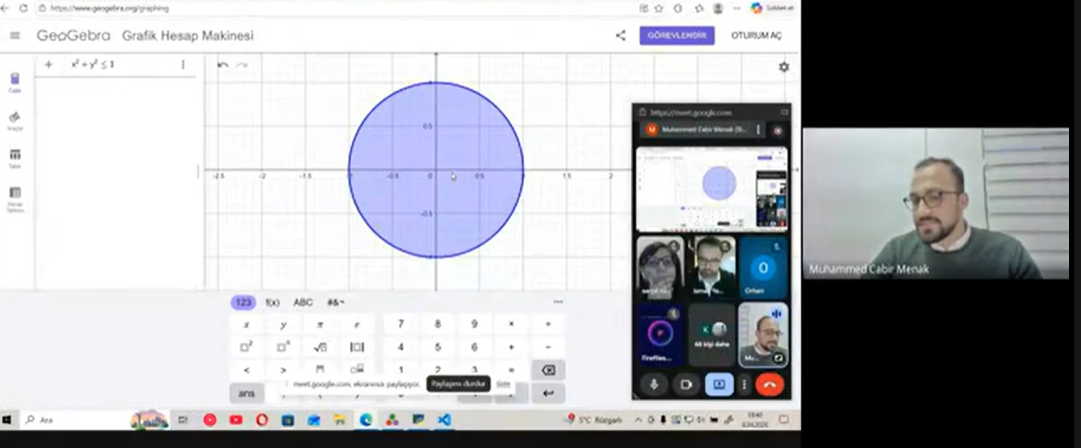This screenshot has width=1081, height=448.
Task: Open the Cebir (Algebra) view in the sidebar
Action: [x=15, y=82]
